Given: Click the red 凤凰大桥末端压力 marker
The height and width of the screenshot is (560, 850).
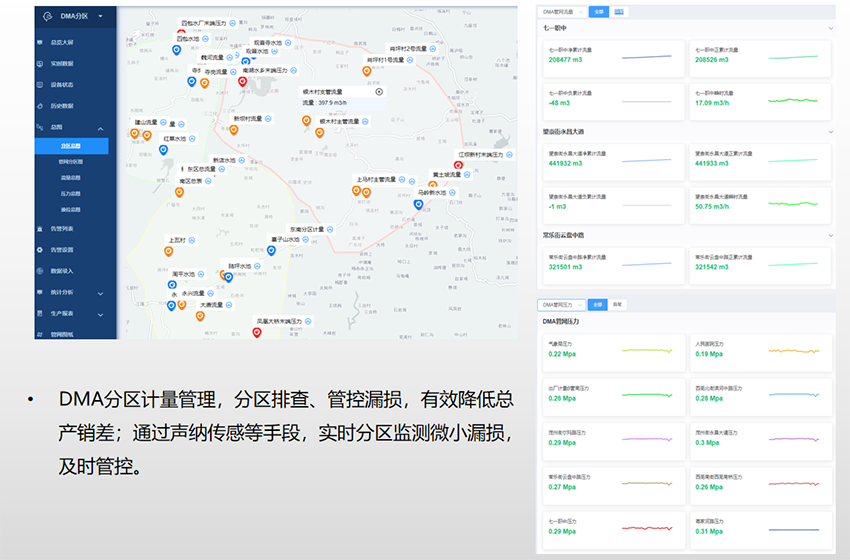Looking at the screenshot, I should point(257,332).
